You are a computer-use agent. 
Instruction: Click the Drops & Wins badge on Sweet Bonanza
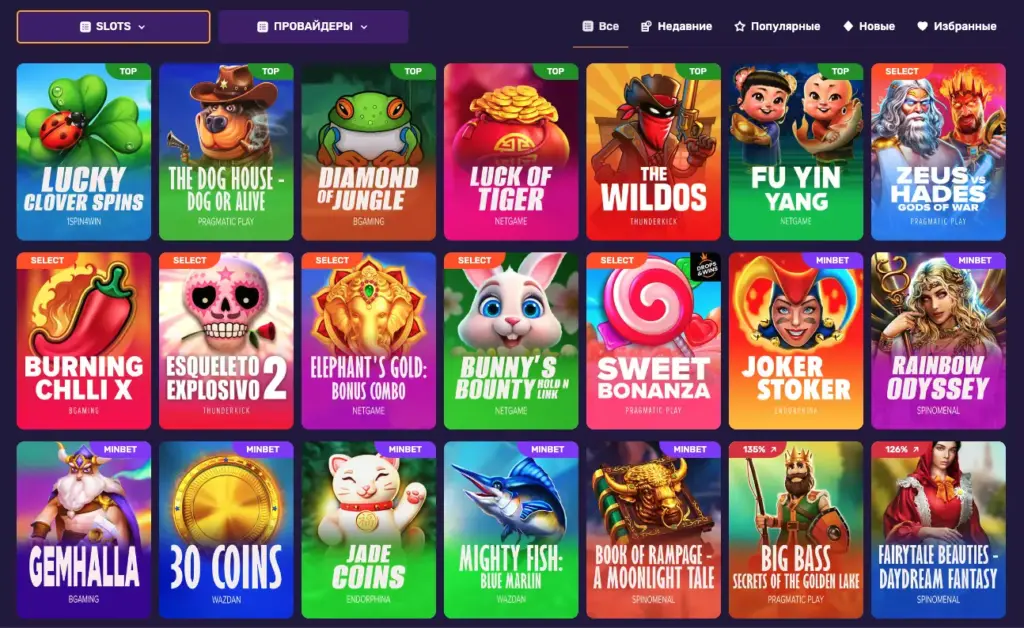(x=705, y=267)
